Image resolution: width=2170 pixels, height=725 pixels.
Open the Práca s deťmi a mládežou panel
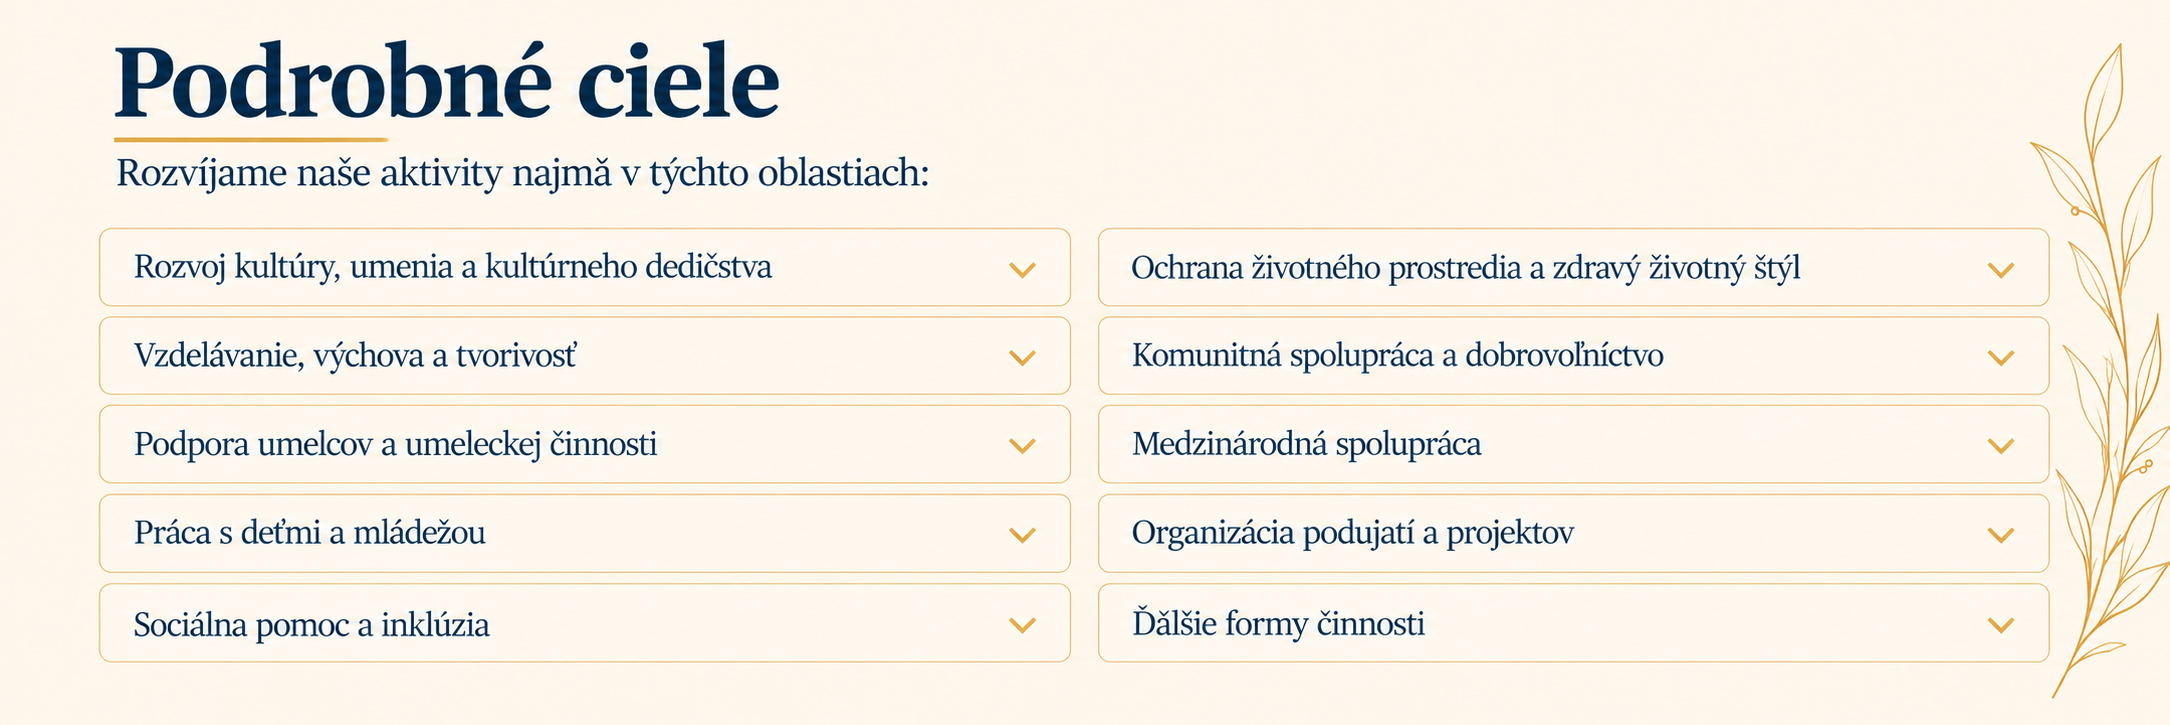coord(585,533)
